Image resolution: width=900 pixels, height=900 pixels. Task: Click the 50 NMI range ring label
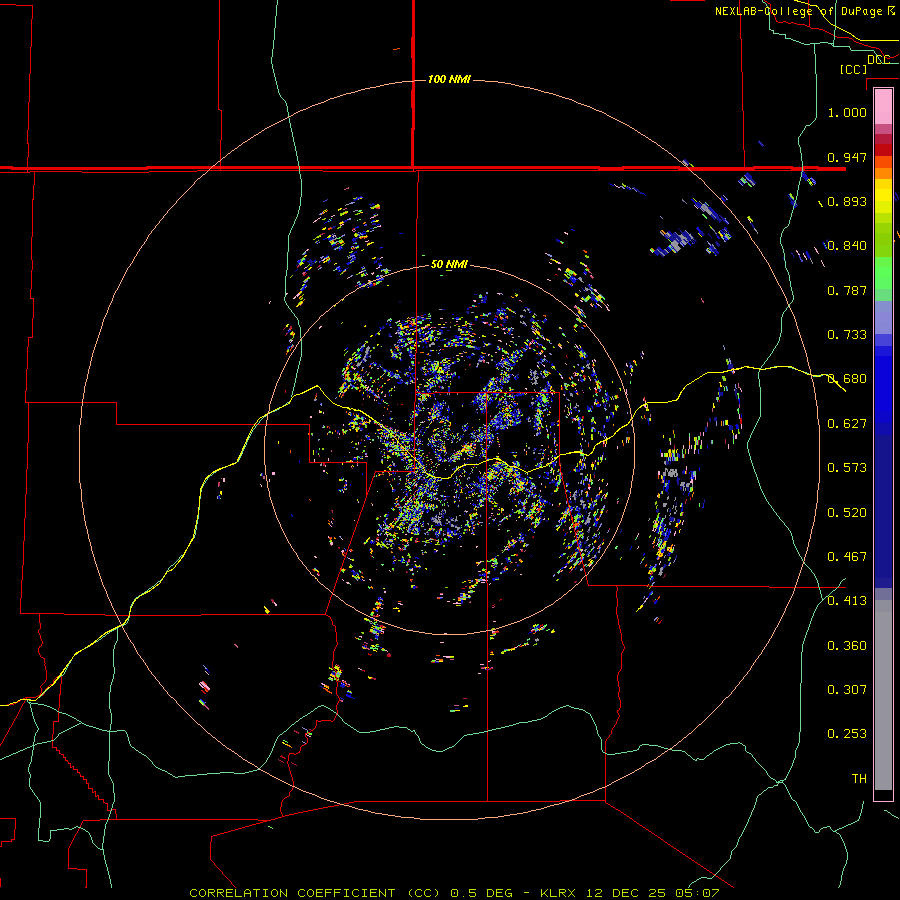449,264
